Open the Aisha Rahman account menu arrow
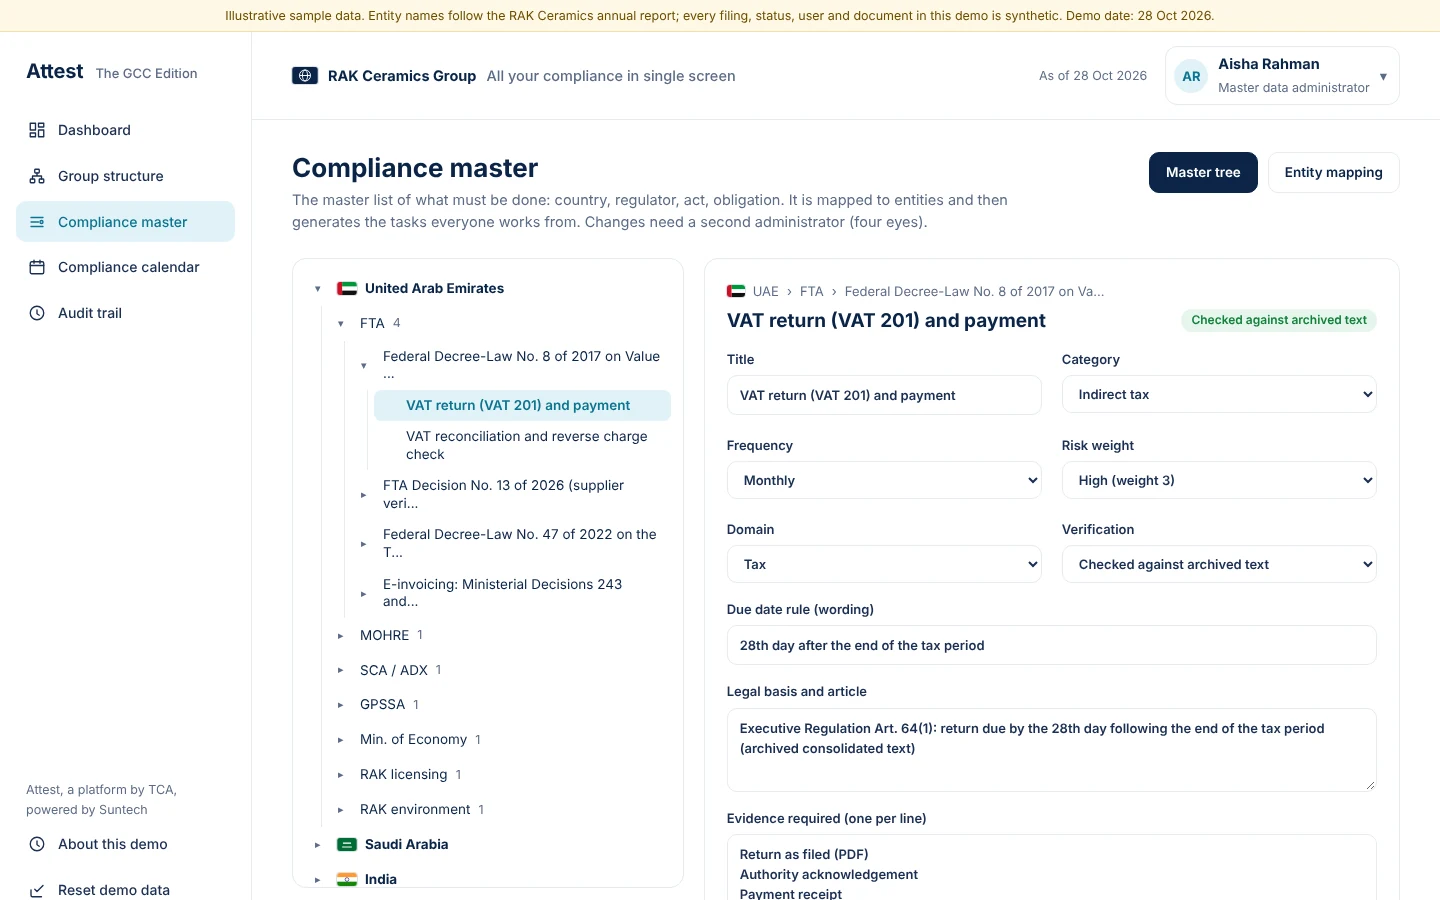The width and height of the screenshot is (1440, 900). click(1383, 76)
